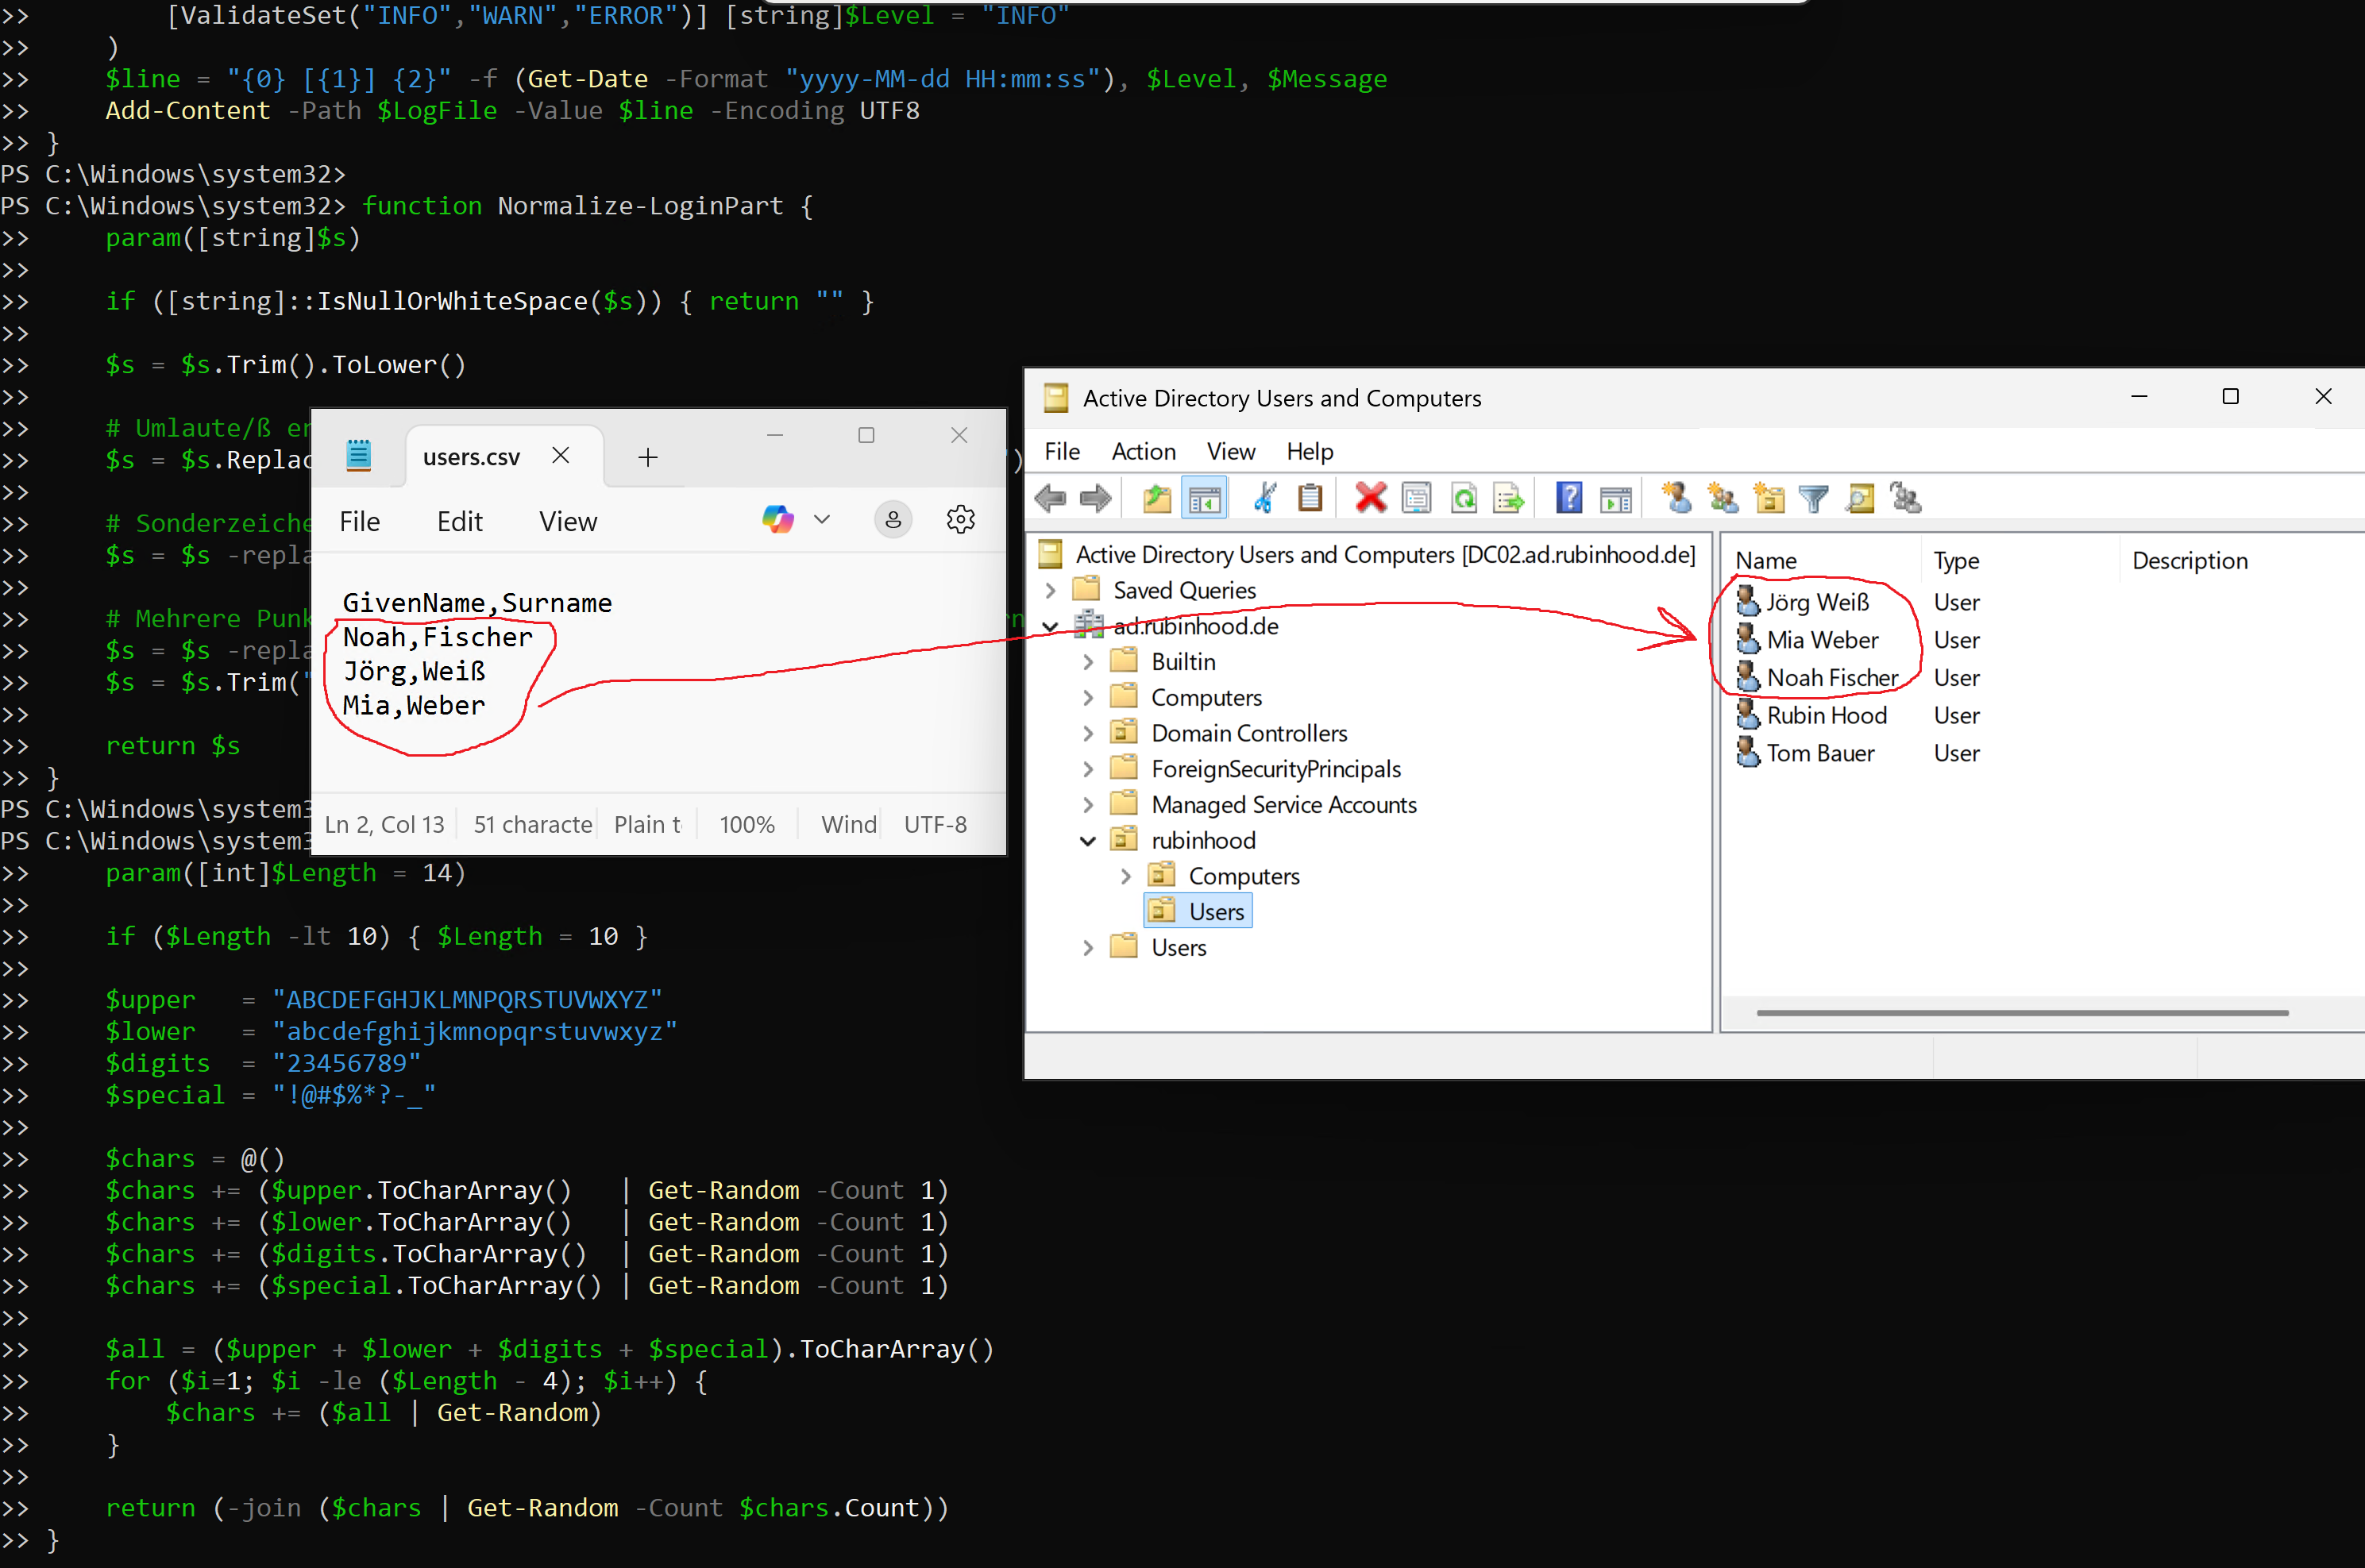Collapse the rubinhood organizational unit
Screen dimensions: 2365x1568
[x=1088, y=841]
